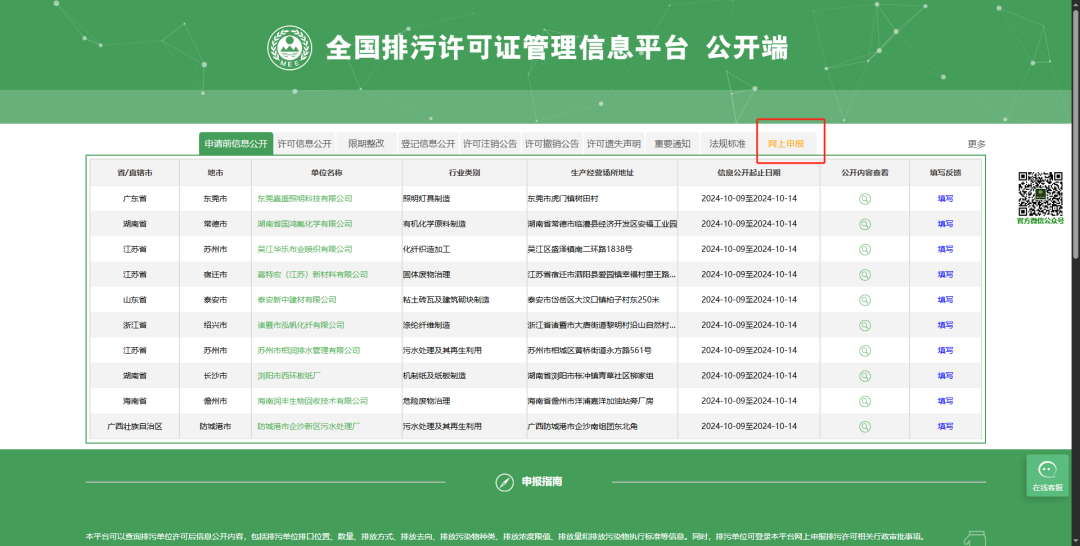The height and width of the screenshot is (546, 1080).
Task: Switch to the 网上申报 tab
Action: [x=786, y=144]
